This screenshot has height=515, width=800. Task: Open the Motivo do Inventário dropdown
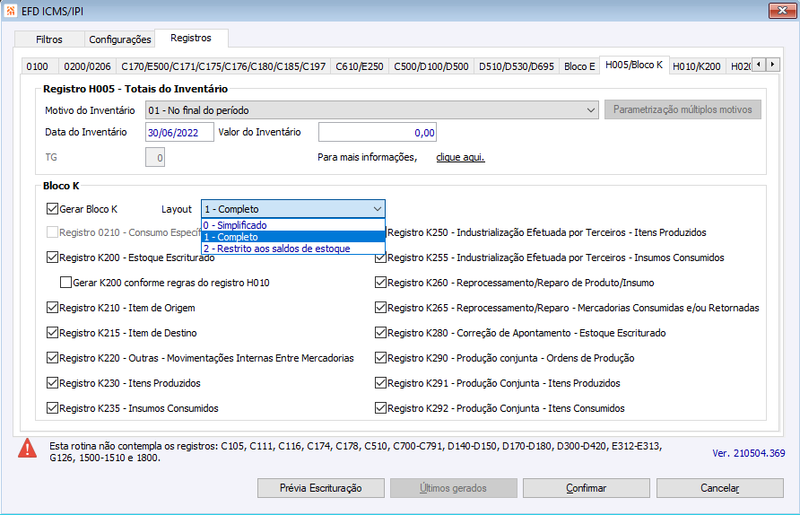[372, 110]
